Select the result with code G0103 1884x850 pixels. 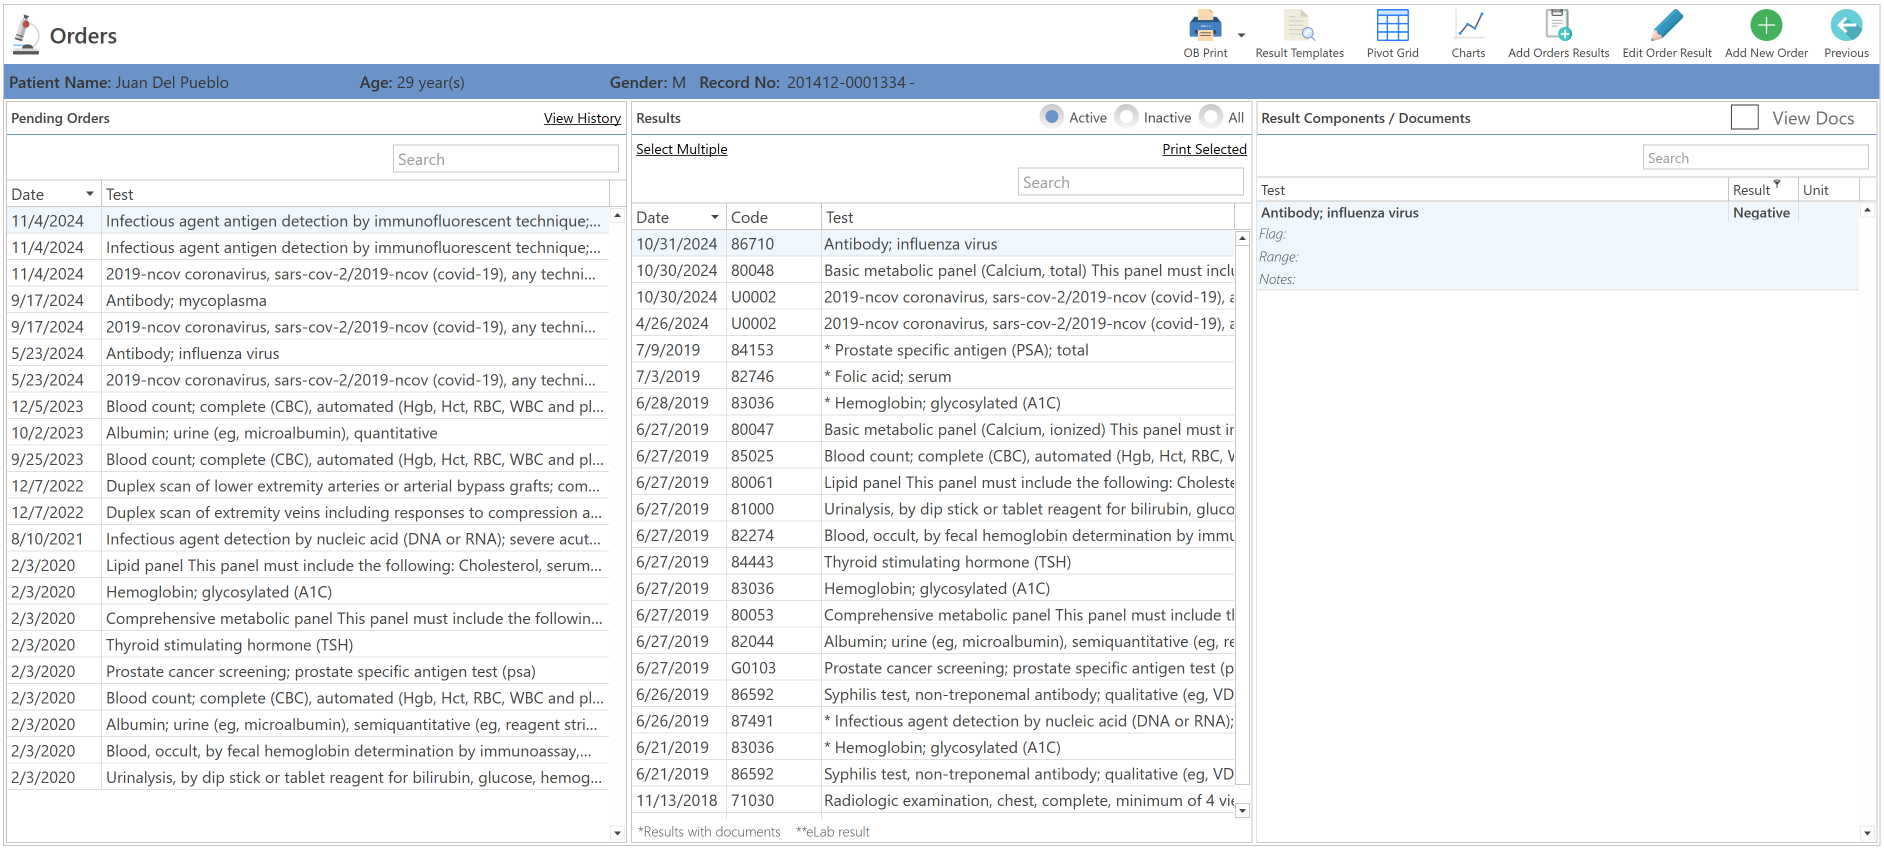[x=934, y=668]
